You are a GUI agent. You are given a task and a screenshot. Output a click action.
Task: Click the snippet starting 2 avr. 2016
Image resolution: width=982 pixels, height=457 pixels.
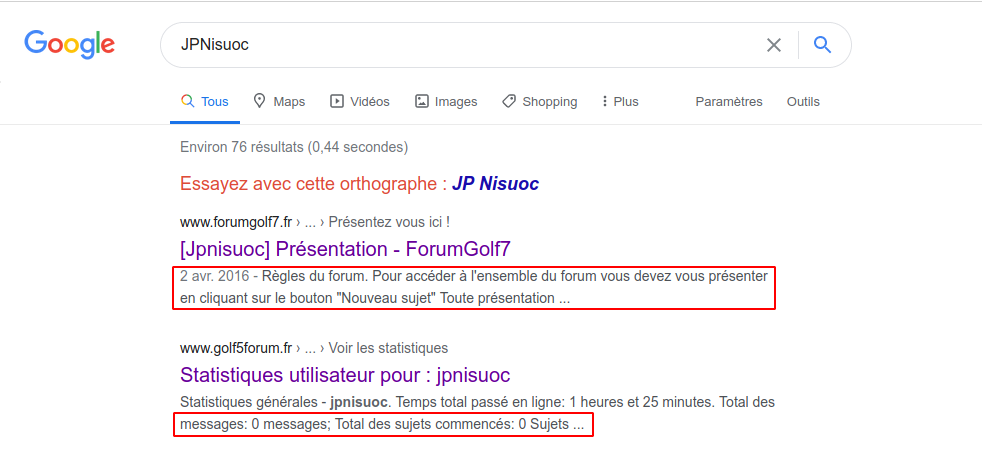pos(474,287)
